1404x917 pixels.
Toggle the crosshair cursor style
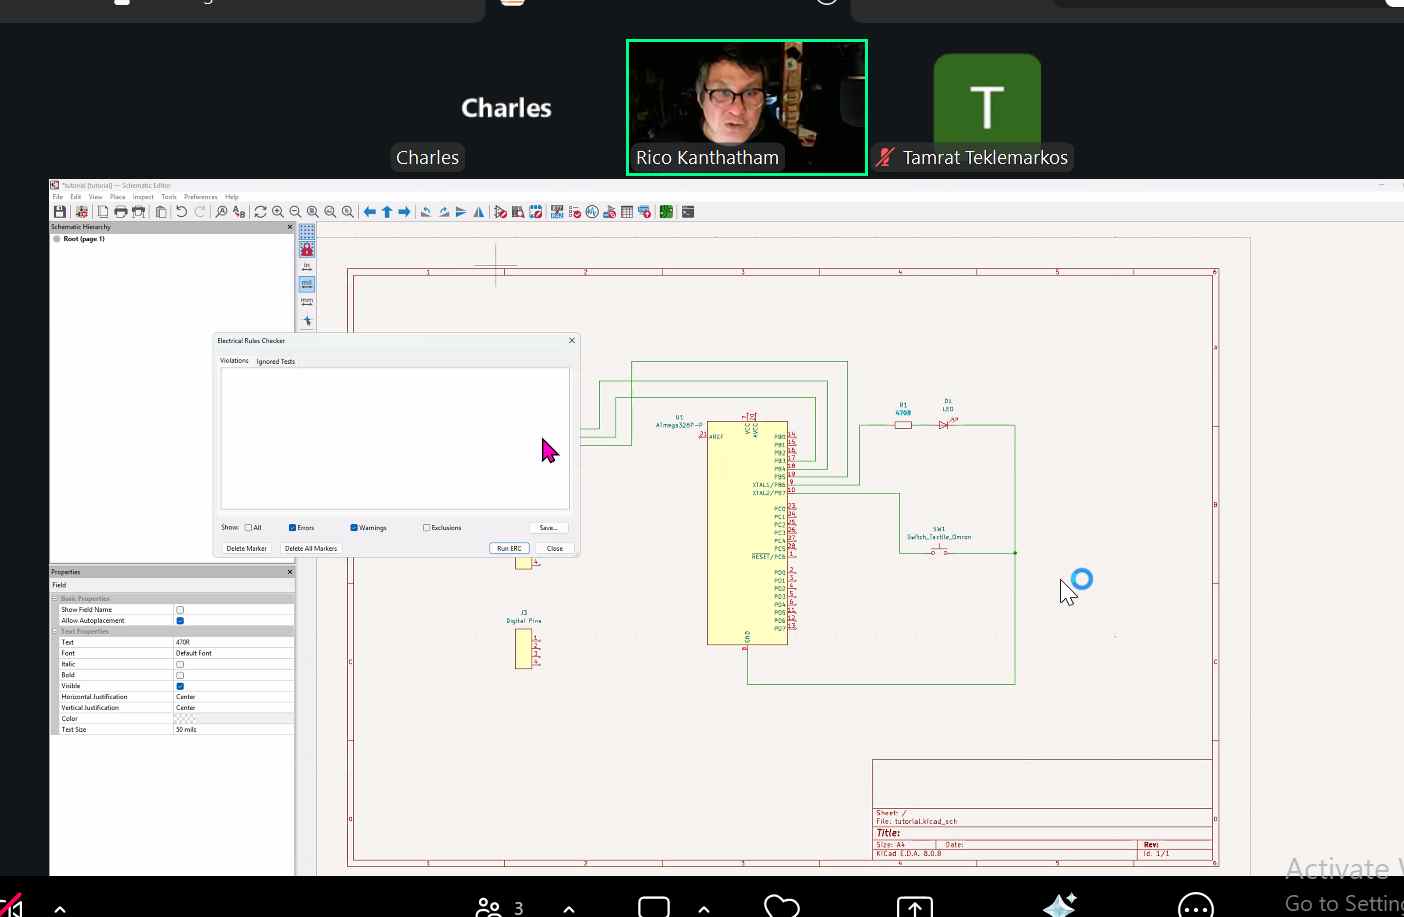(x=307, y=321)
